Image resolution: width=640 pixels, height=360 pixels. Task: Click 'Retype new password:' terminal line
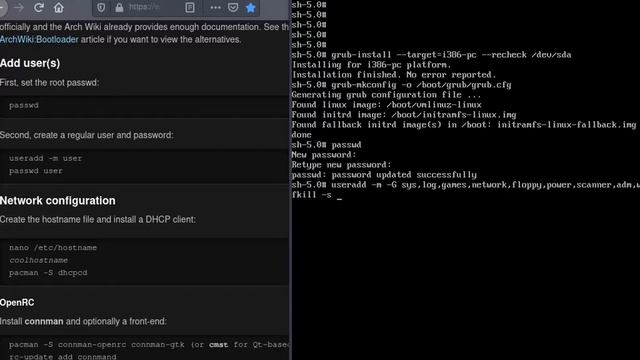(x=341, y=165)
